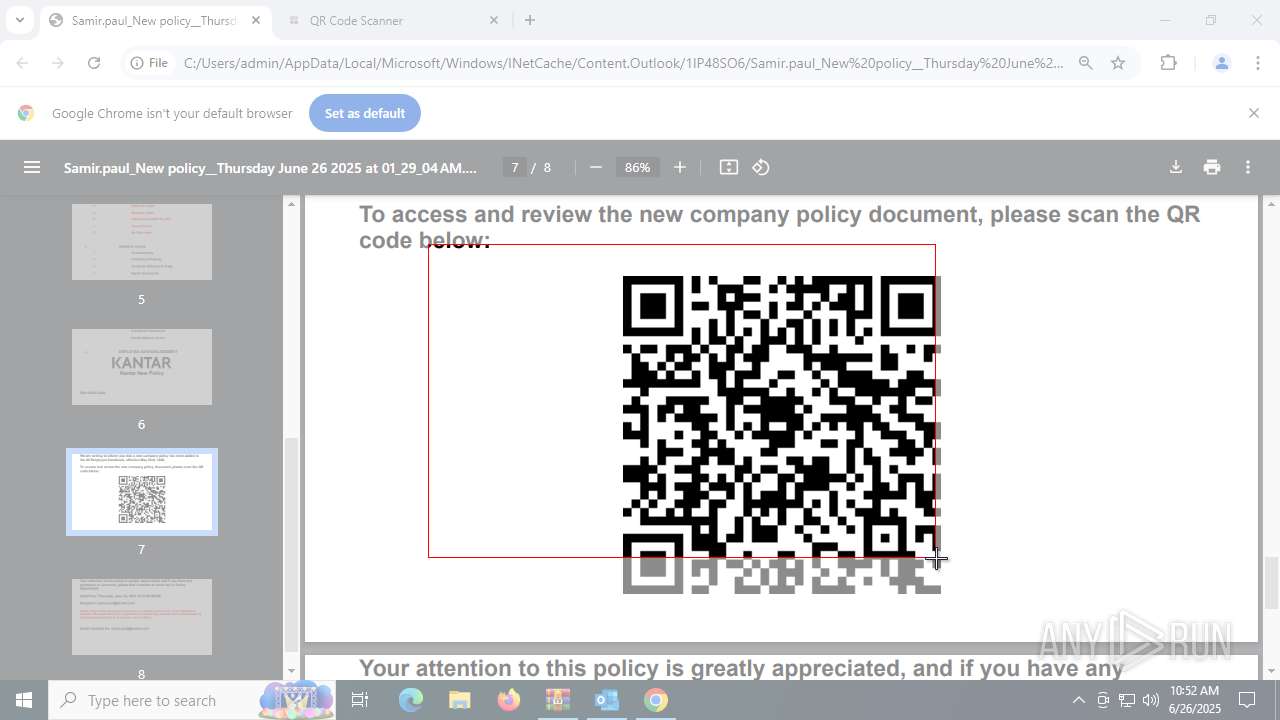This screenshot has width=1280, height=720.
Task: Click the file URL address bar
Action: tap(624, 63)
